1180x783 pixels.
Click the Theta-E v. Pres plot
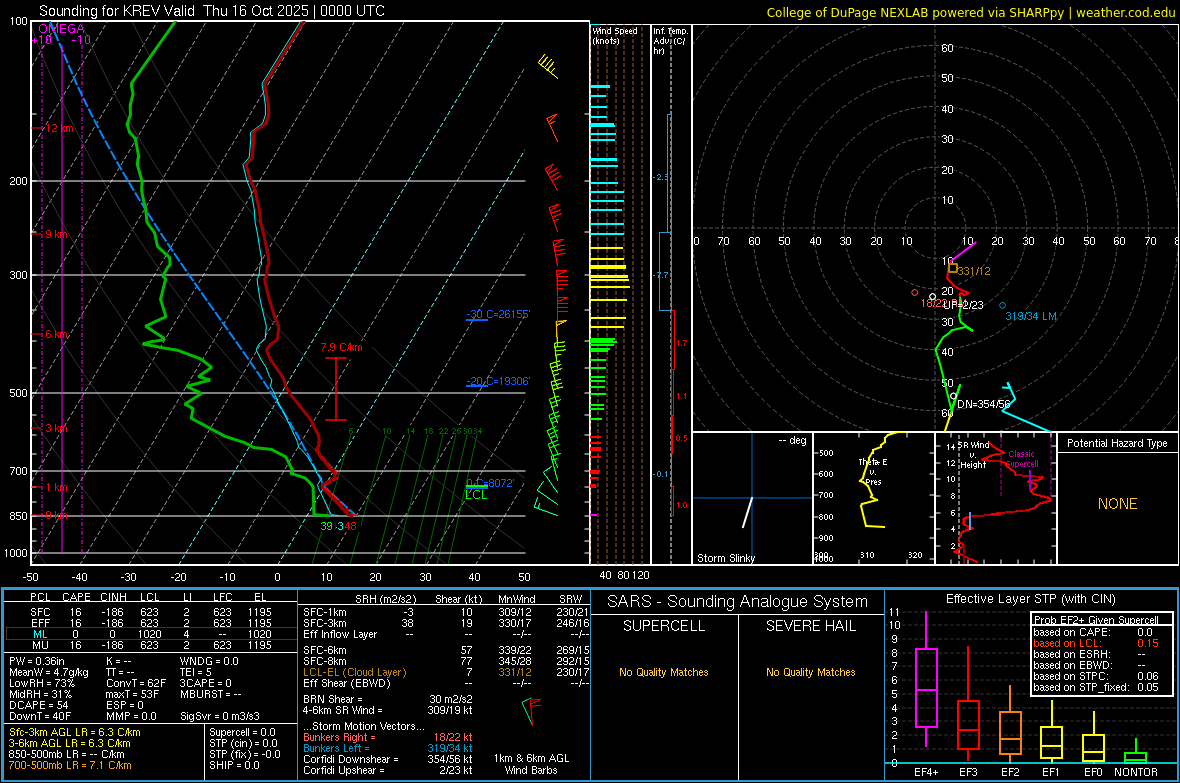coord(873,498)
